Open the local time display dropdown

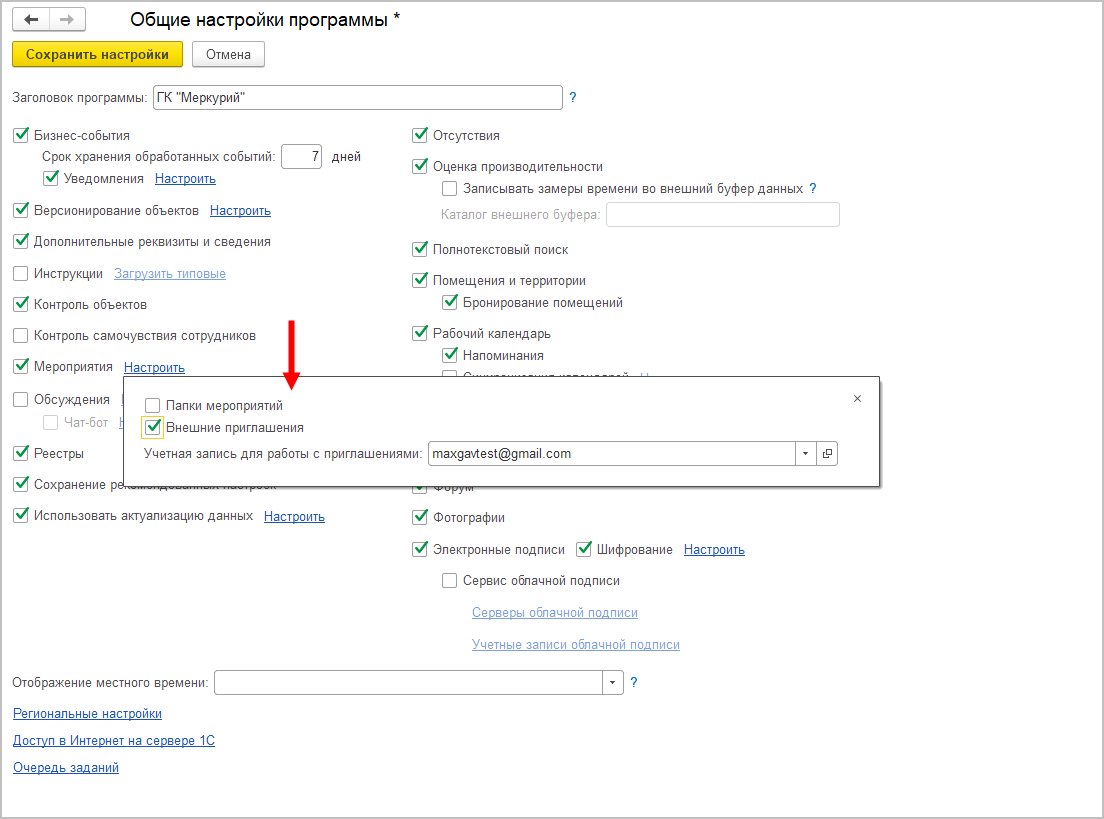coord(612,683)
